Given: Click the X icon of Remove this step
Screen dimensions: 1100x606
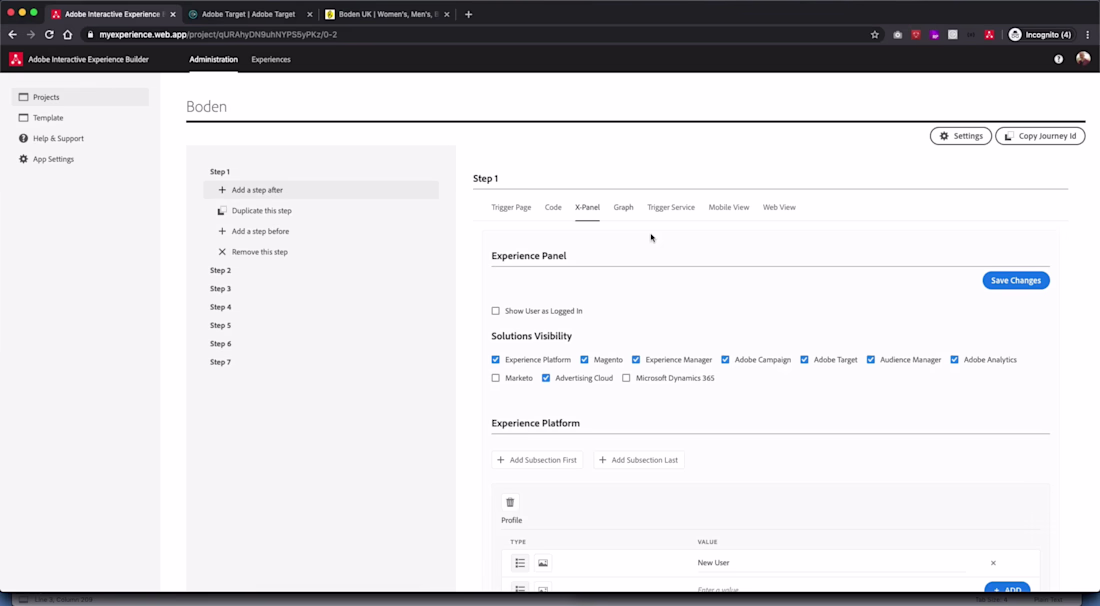Looking at the screenshot, I should (x=222, y=252).
